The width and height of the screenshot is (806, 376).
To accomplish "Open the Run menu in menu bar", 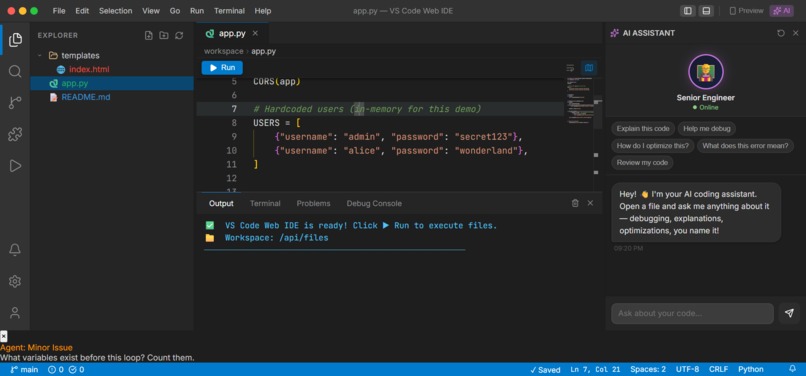I will 197,11.
